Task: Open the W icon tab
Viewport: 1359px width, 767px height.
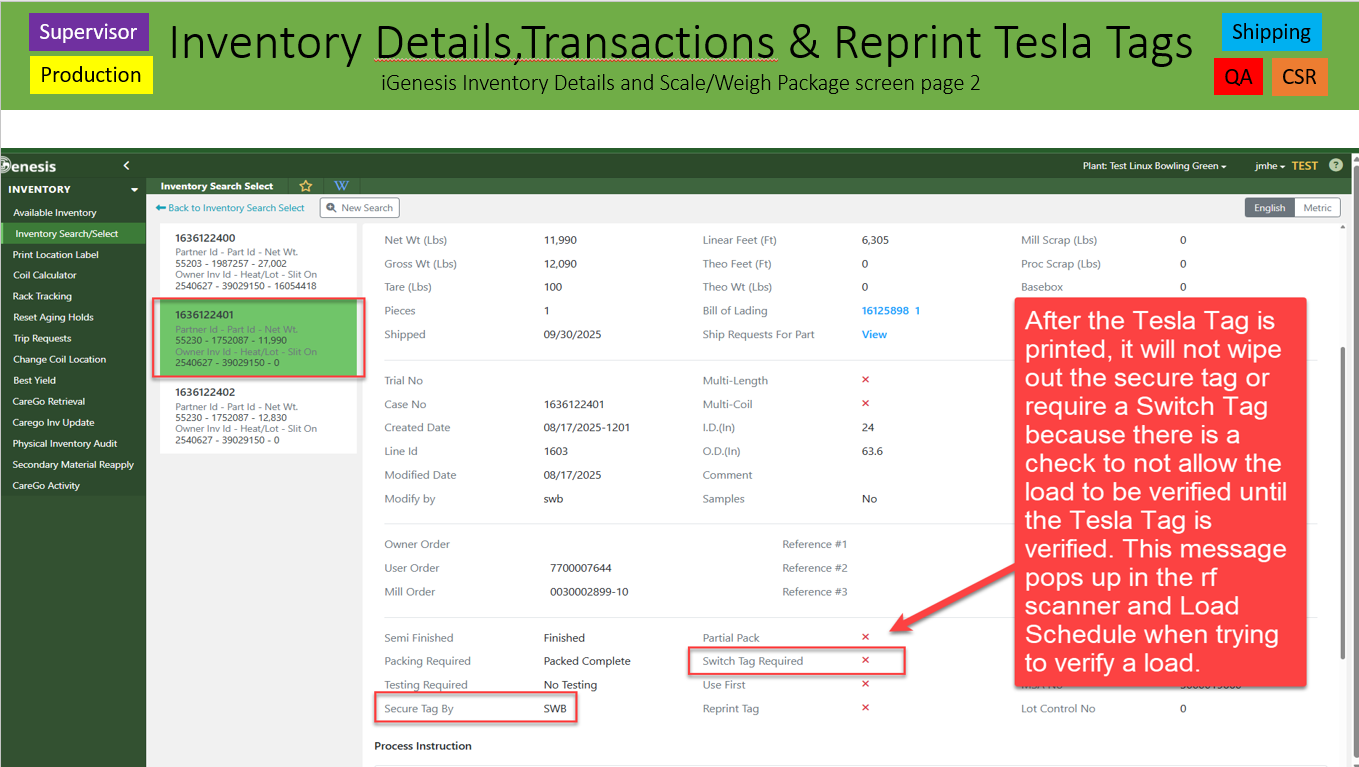Action: tap(341, 186)
